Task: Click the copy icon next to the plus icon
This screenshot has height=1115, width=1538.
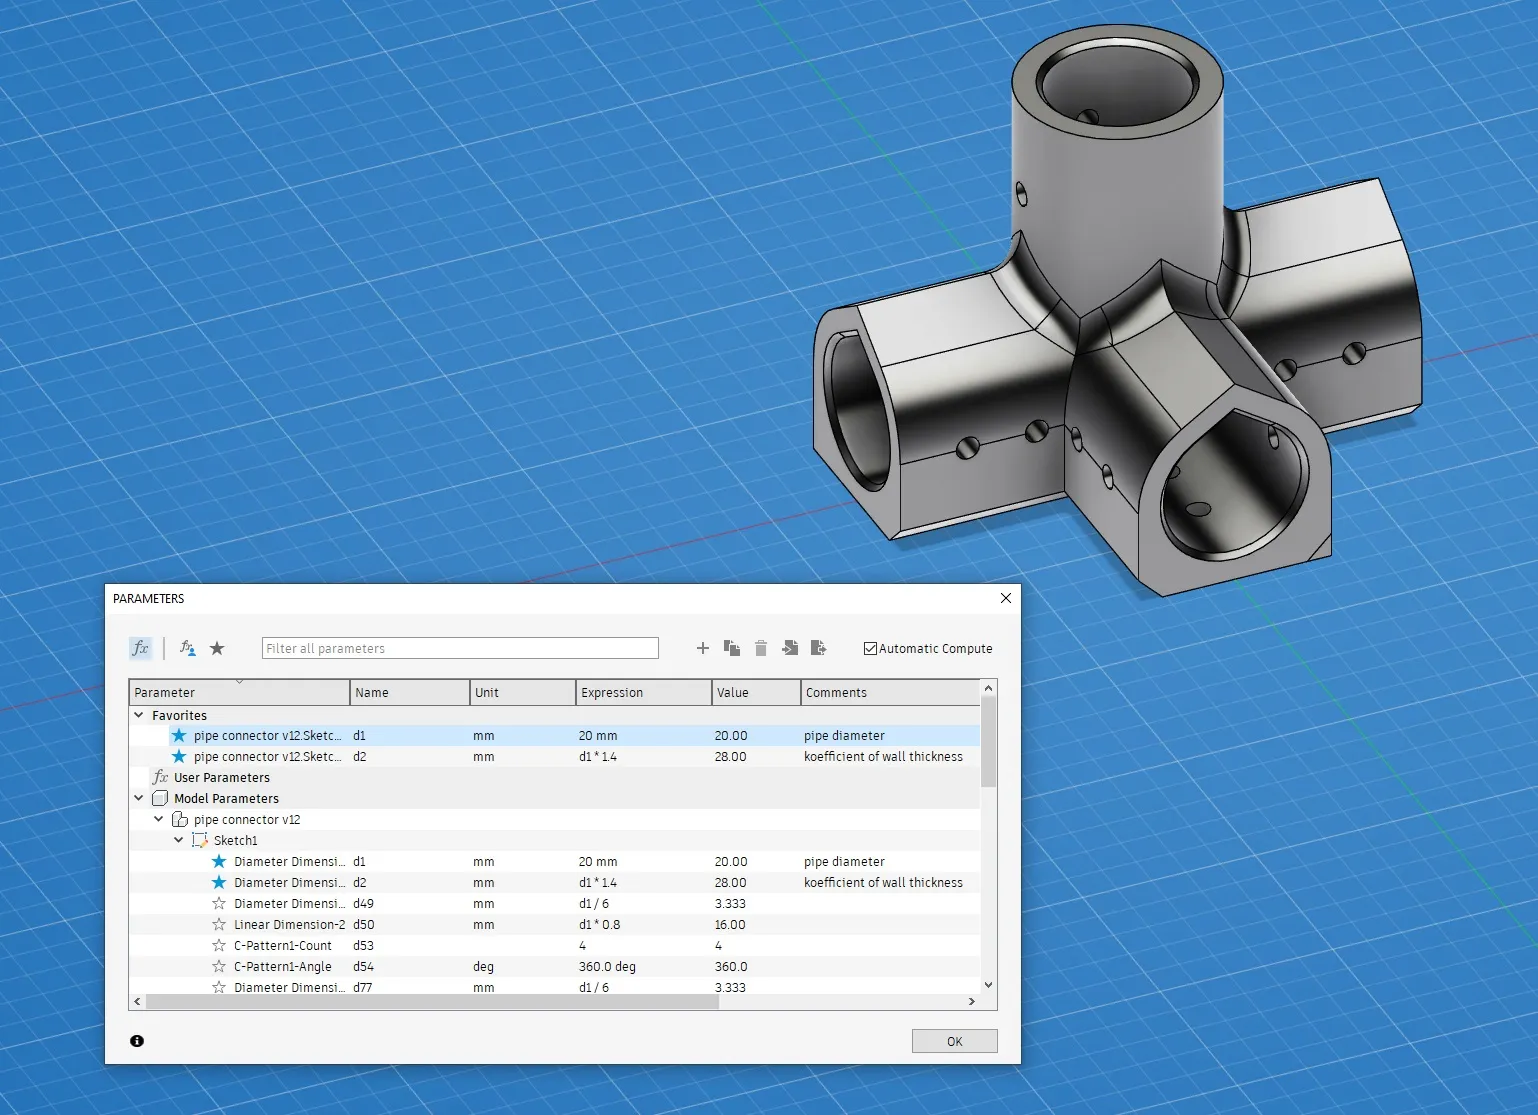Action: (732, 648)
